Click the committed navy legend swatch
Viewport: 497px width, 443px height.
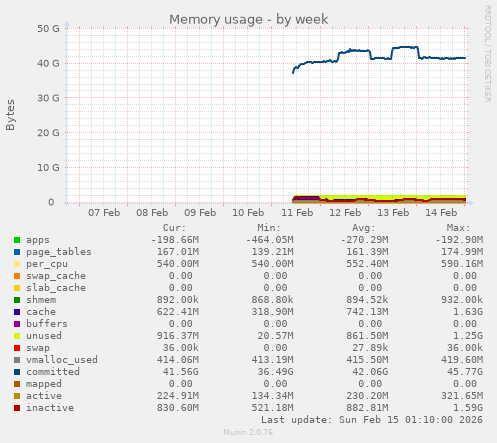coord(17,372)
